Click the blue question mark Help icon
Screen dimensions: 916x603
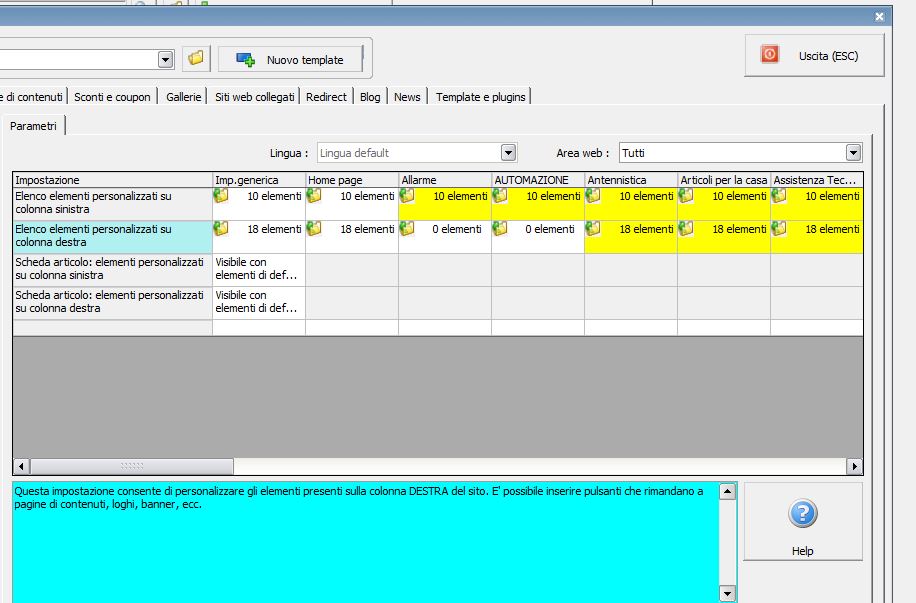[803, 514]
